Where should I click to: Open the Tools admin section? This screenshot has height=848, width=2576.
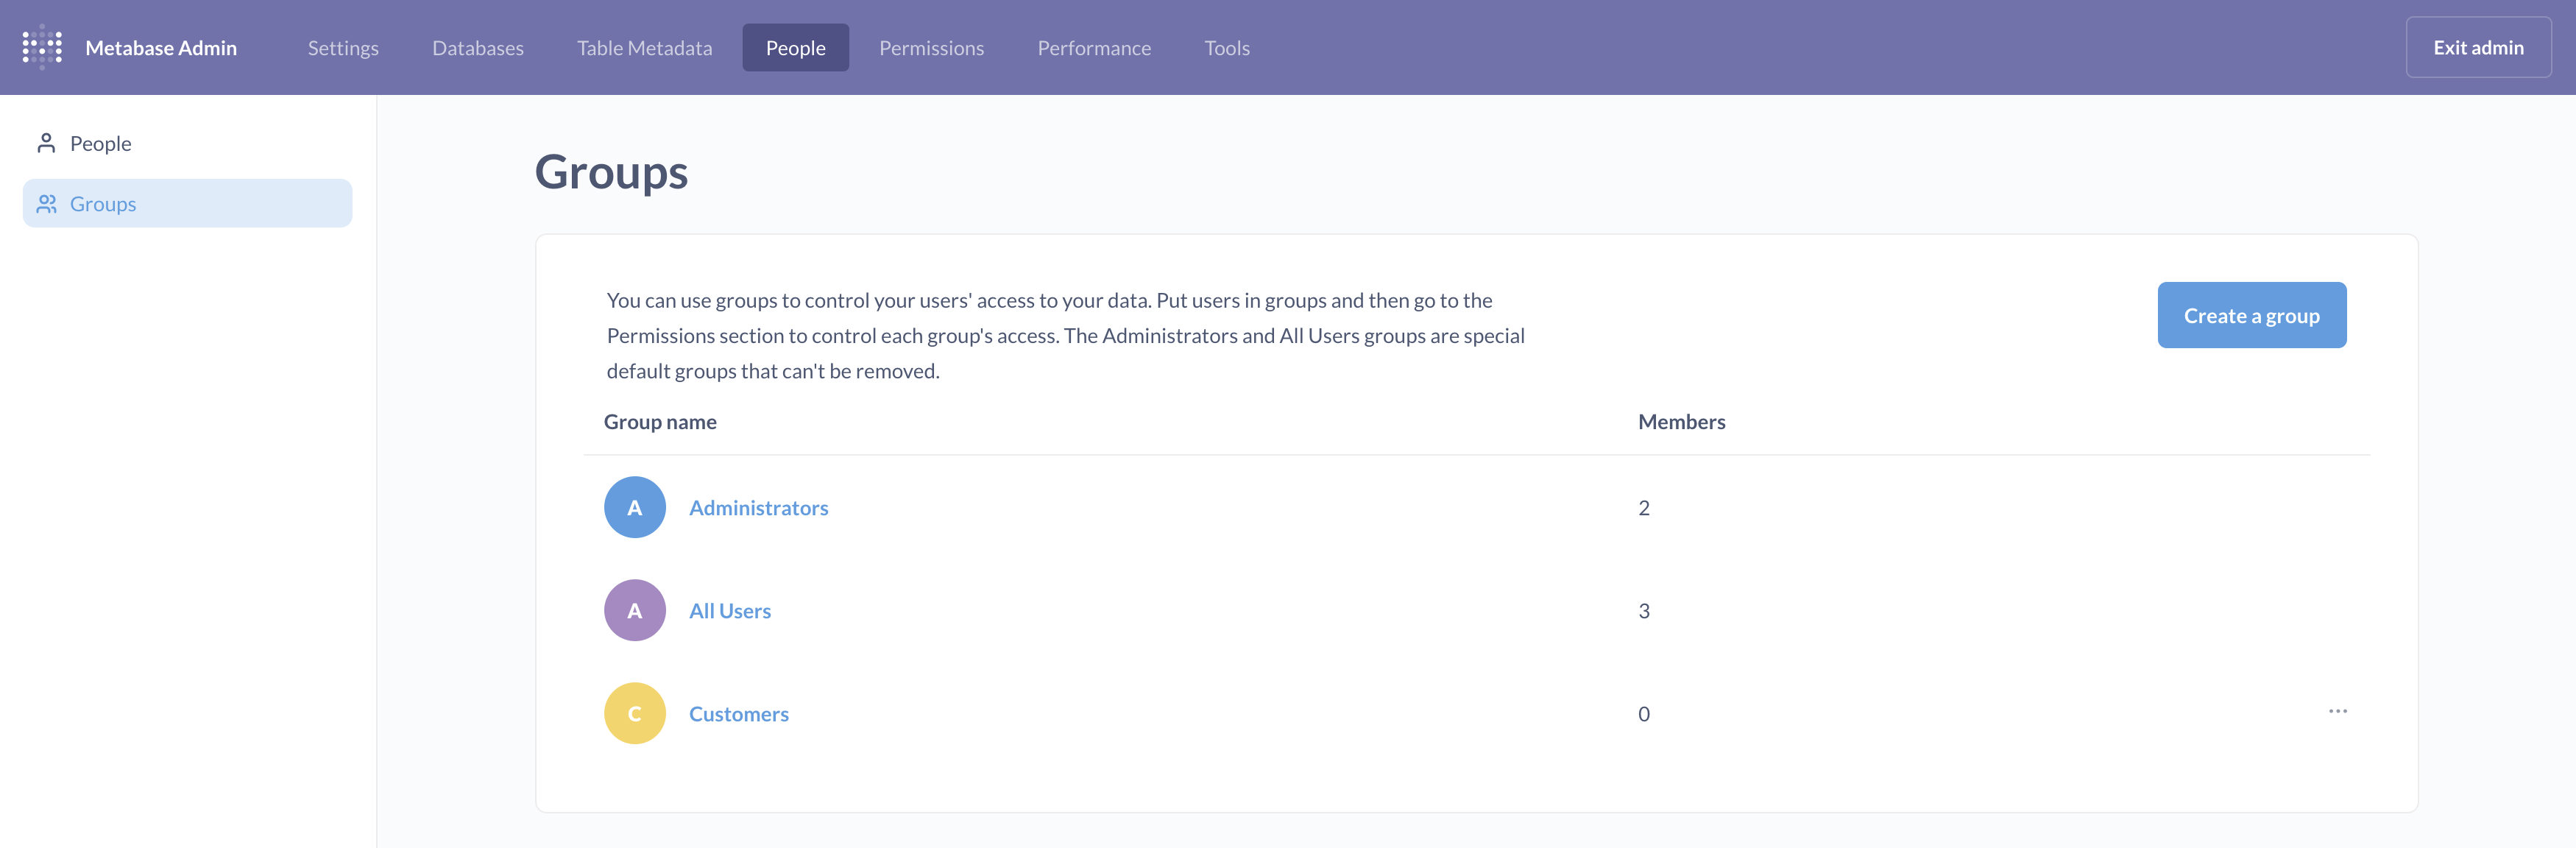pos(1226,47)
